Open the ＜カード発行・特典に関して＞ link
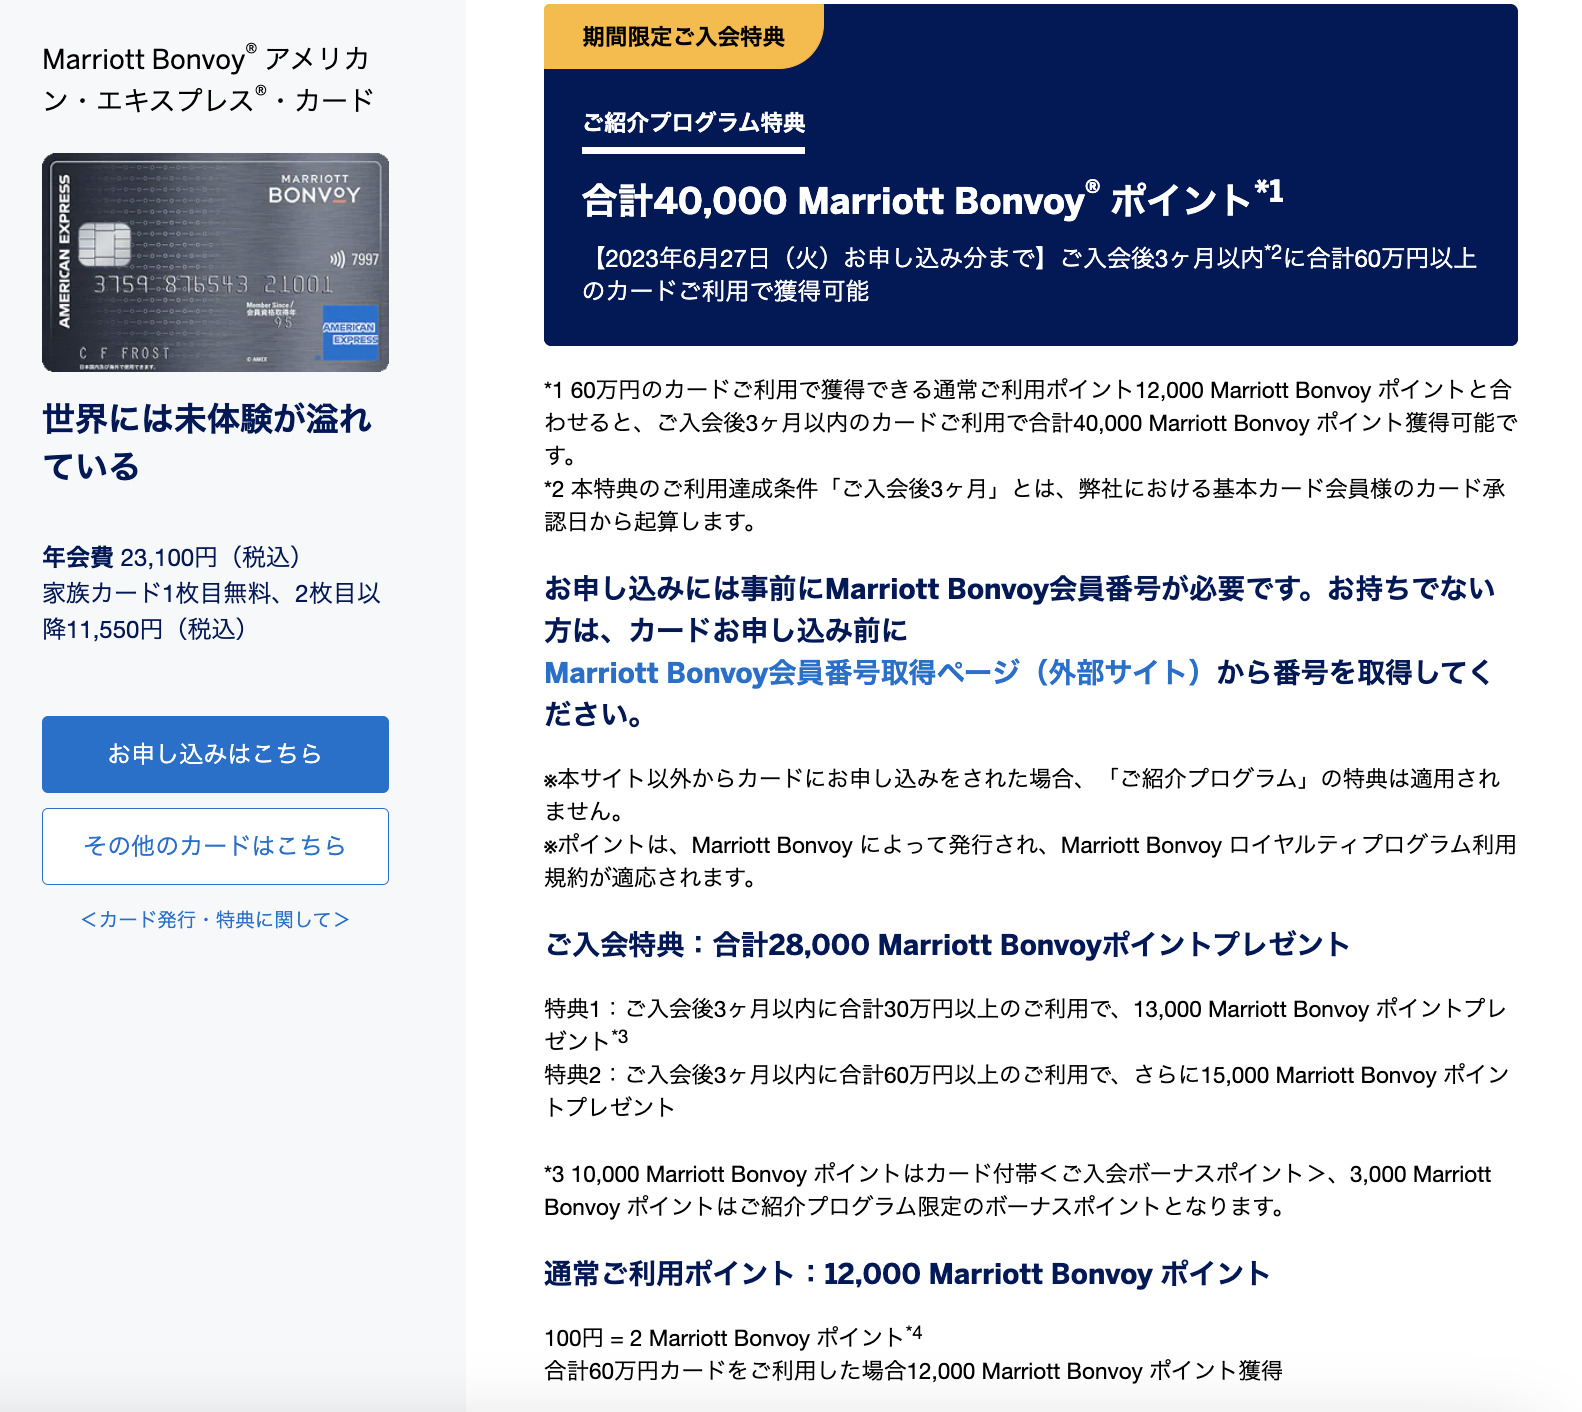This screenshot has width=1582, height=1412. tap(215, 919)
